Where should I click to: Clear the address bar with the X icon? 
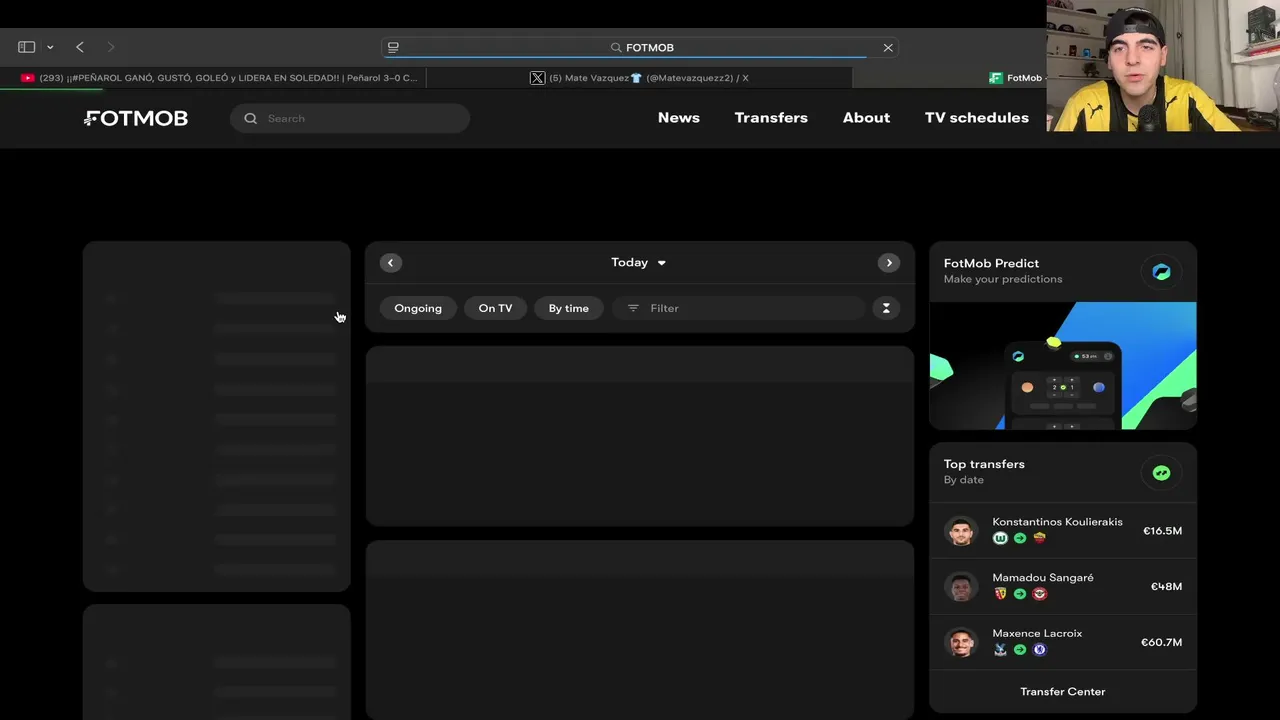[x=888, y=47]
